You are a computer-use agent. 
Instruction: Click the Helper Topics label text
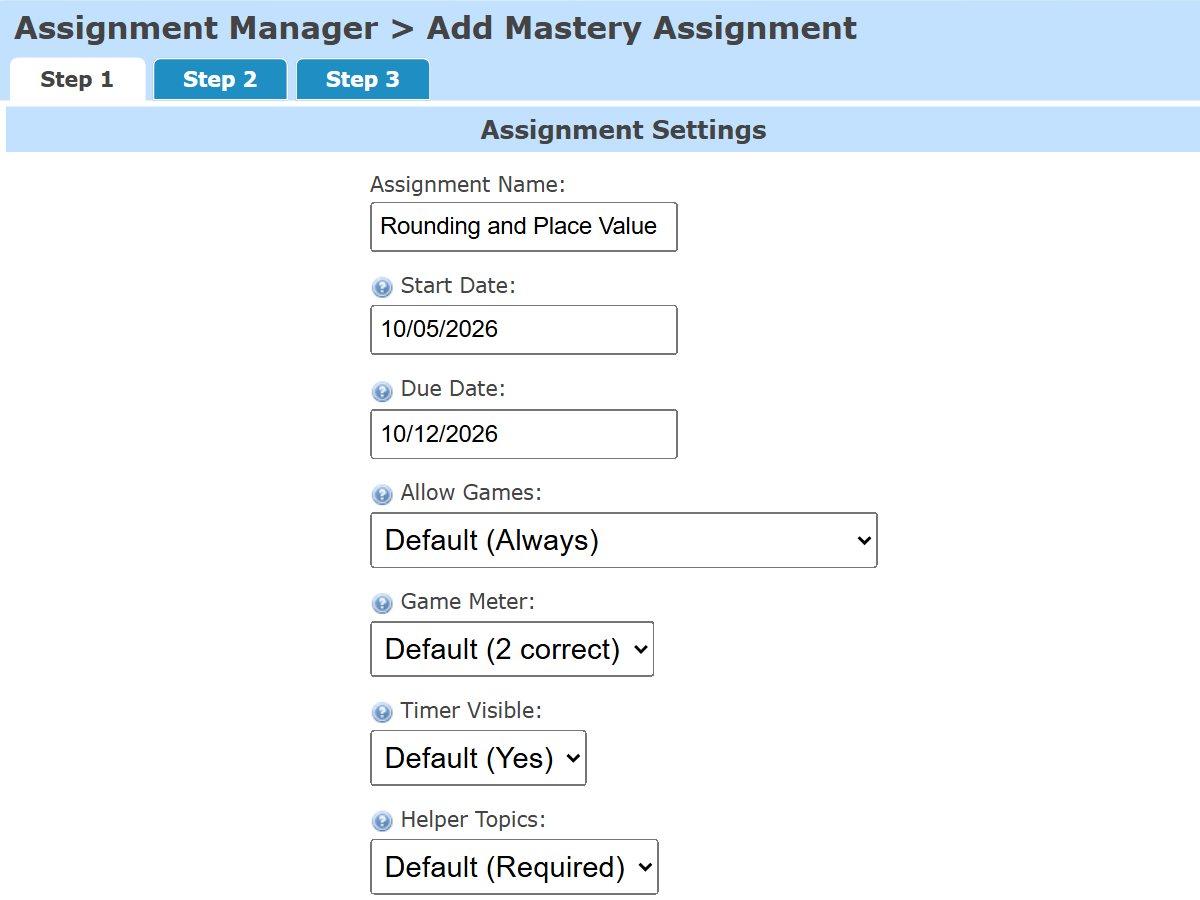(x=474, y=820)
